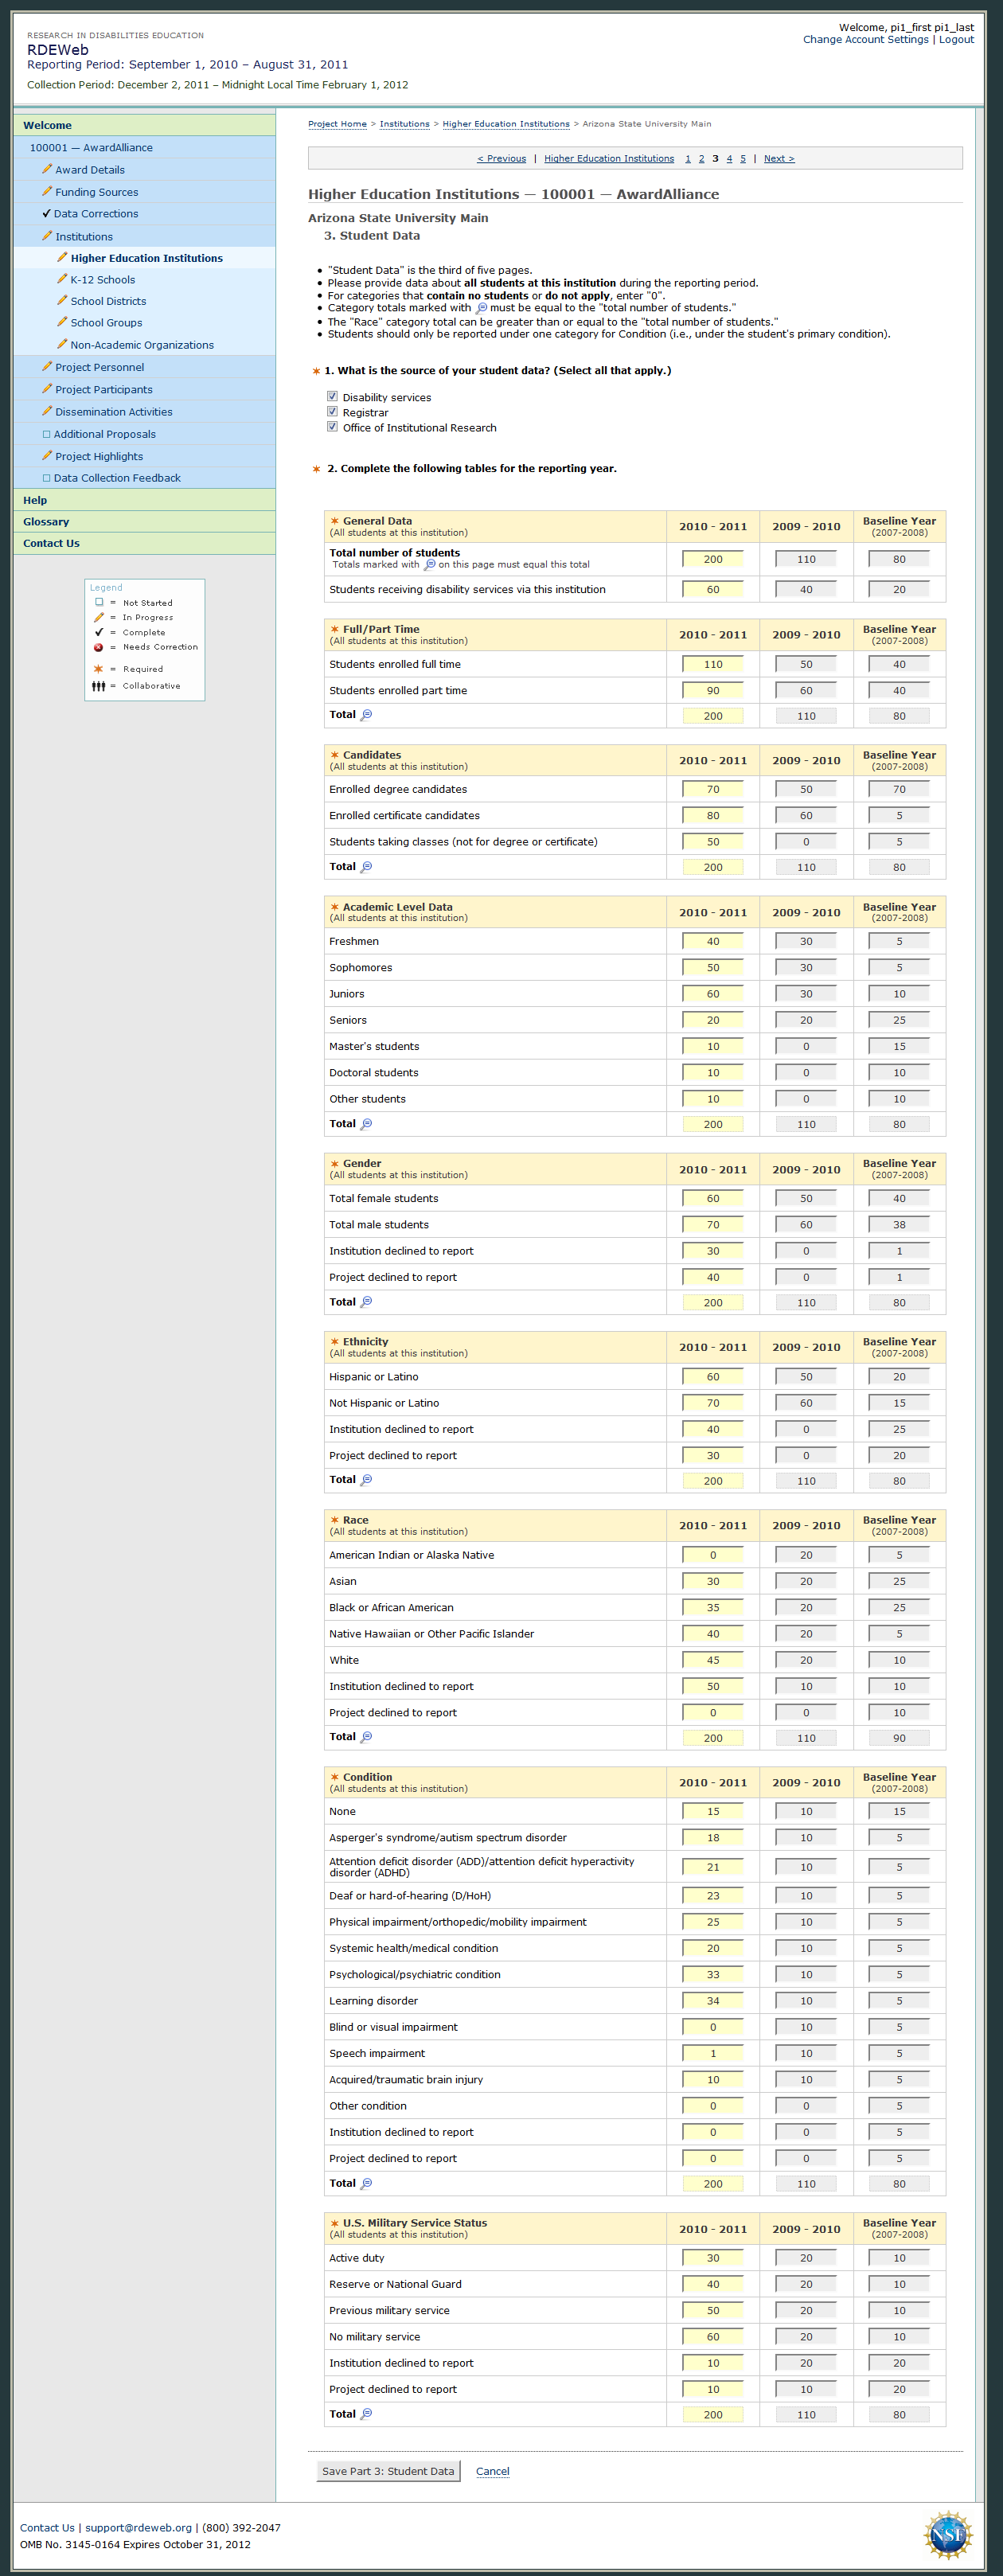Click Active duty 2010-2011 field
This screenshot has height=2576, width=1003.
coord(713,2258)
